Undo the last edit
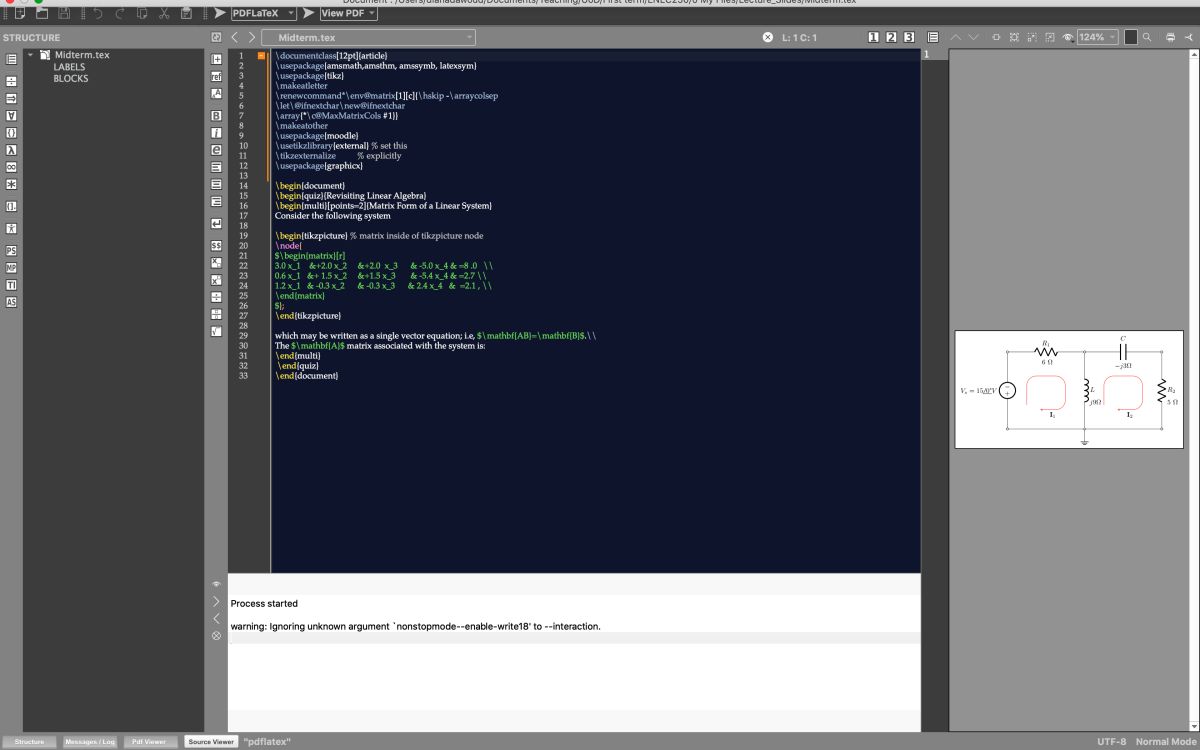Image resolution: width=1200 pixels, height=750 pixels. coord(98,13)
